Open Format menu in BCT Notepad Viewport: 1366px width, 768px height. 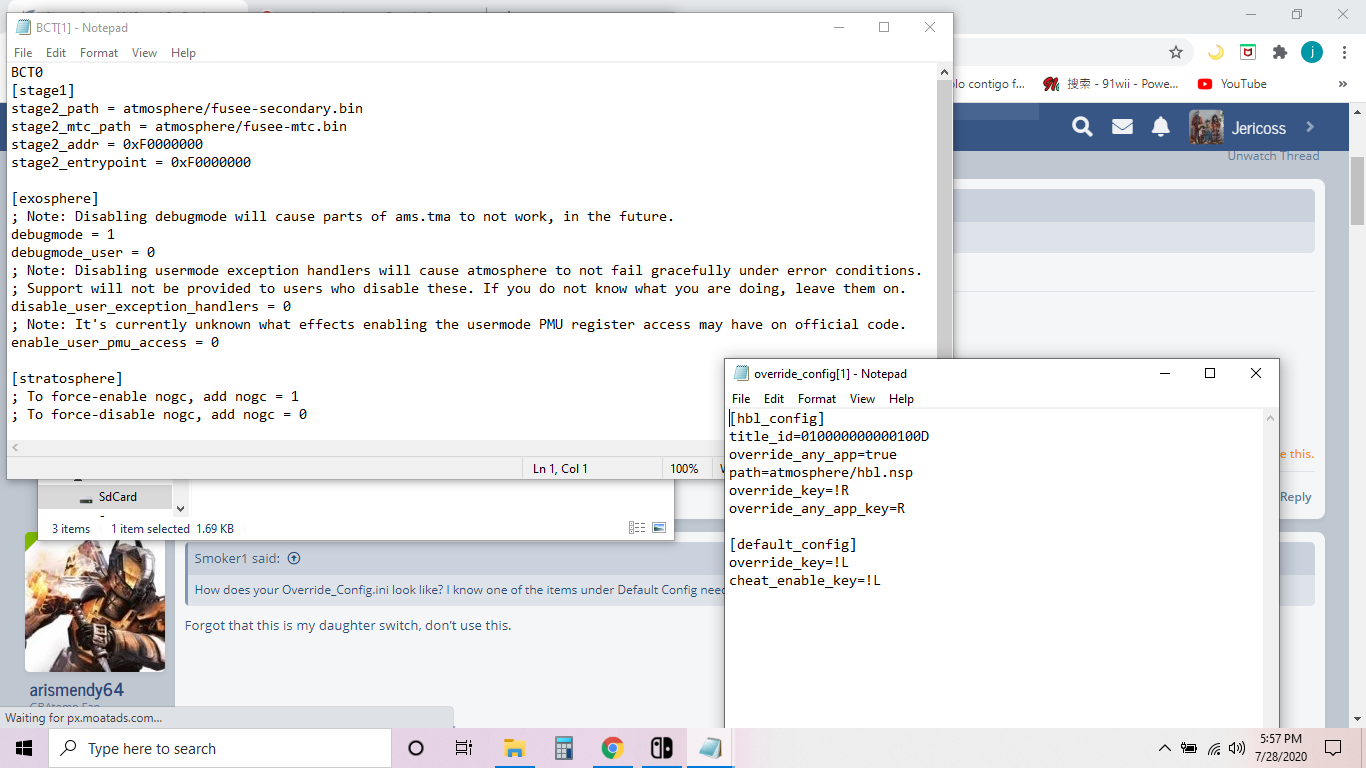click(99, 53)
